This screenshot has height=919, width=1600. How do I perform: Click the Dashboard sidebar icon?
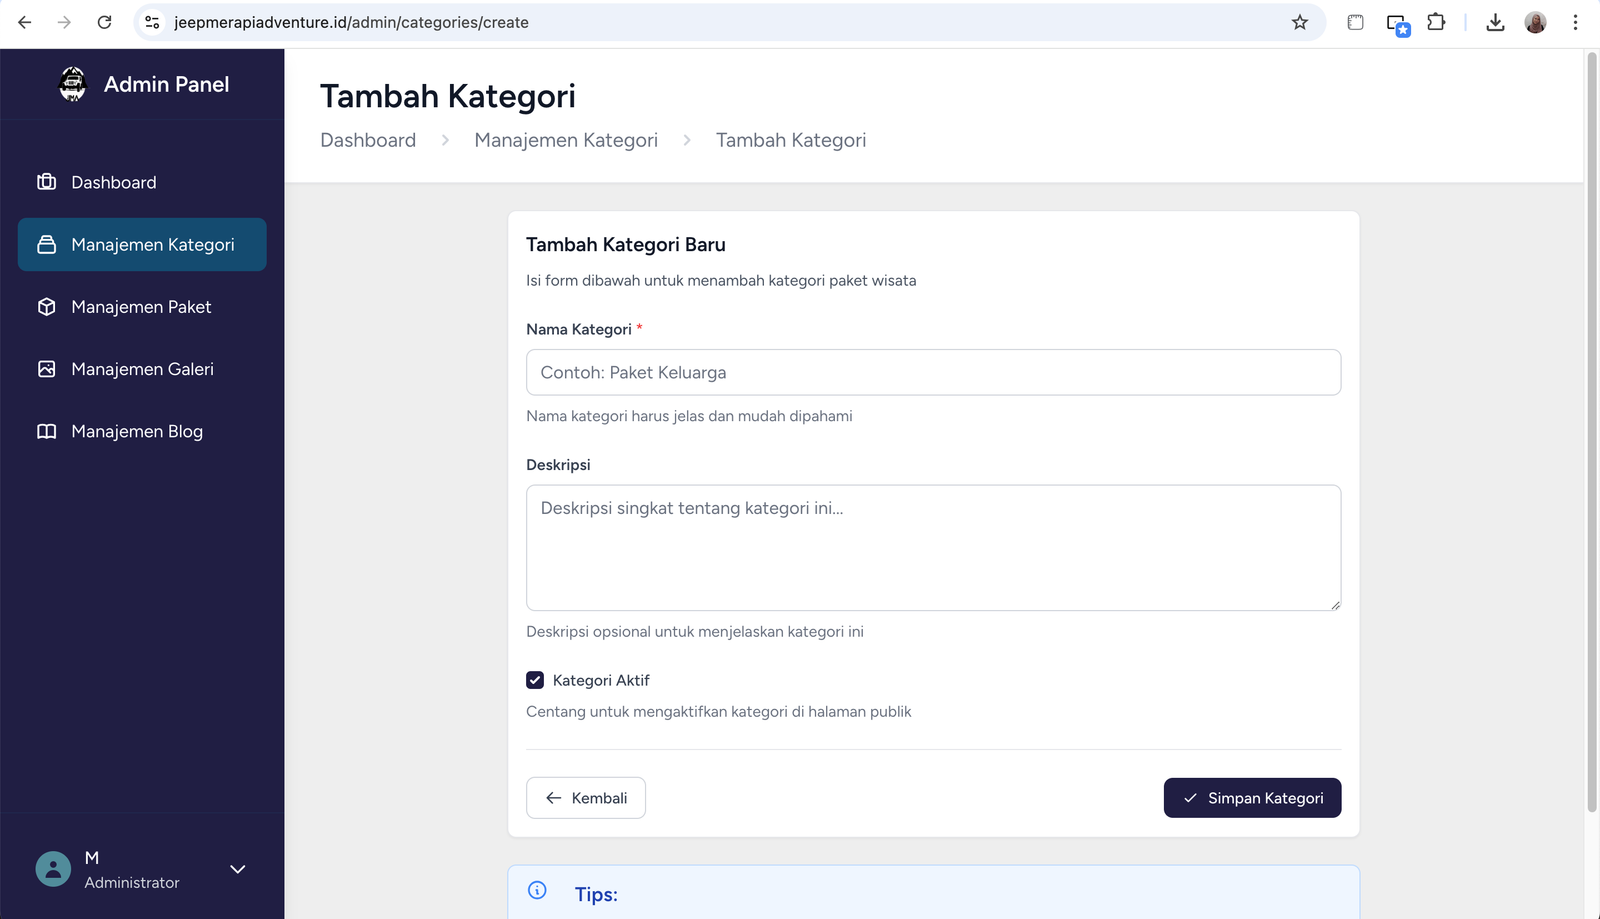[x=46, y=182]
